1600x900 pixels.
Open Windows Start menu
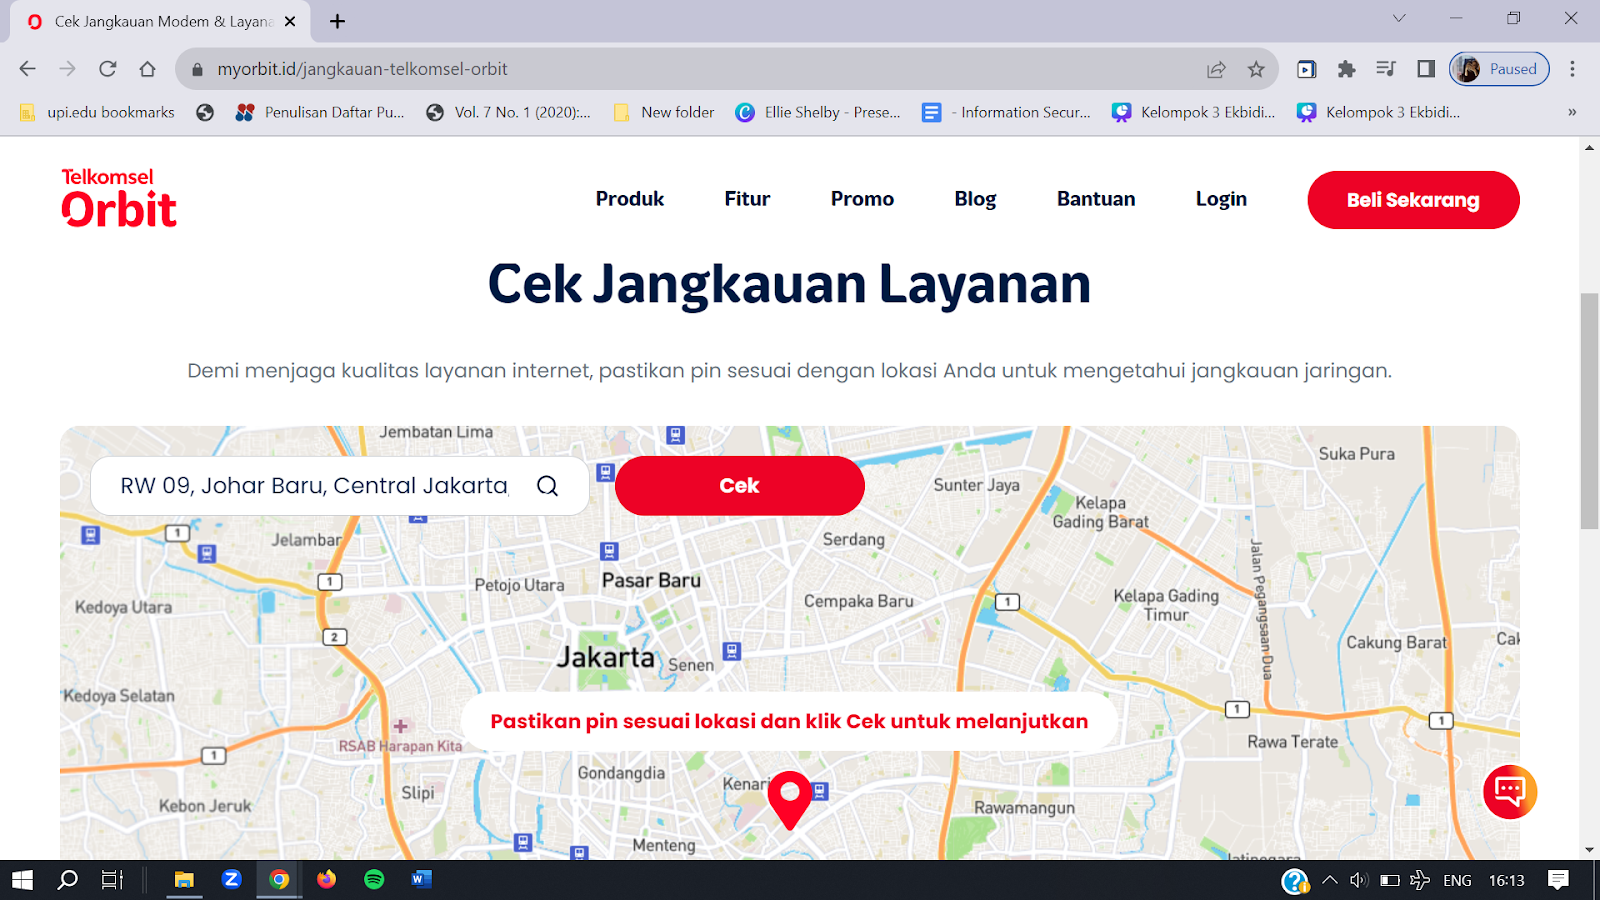(x=22, y=880)
